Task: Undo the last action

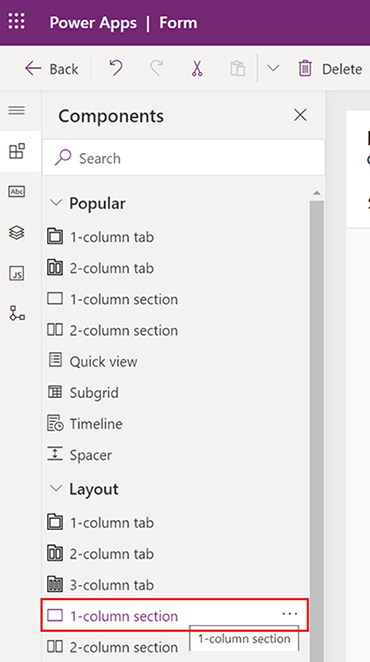Action: tap(116, 68)
